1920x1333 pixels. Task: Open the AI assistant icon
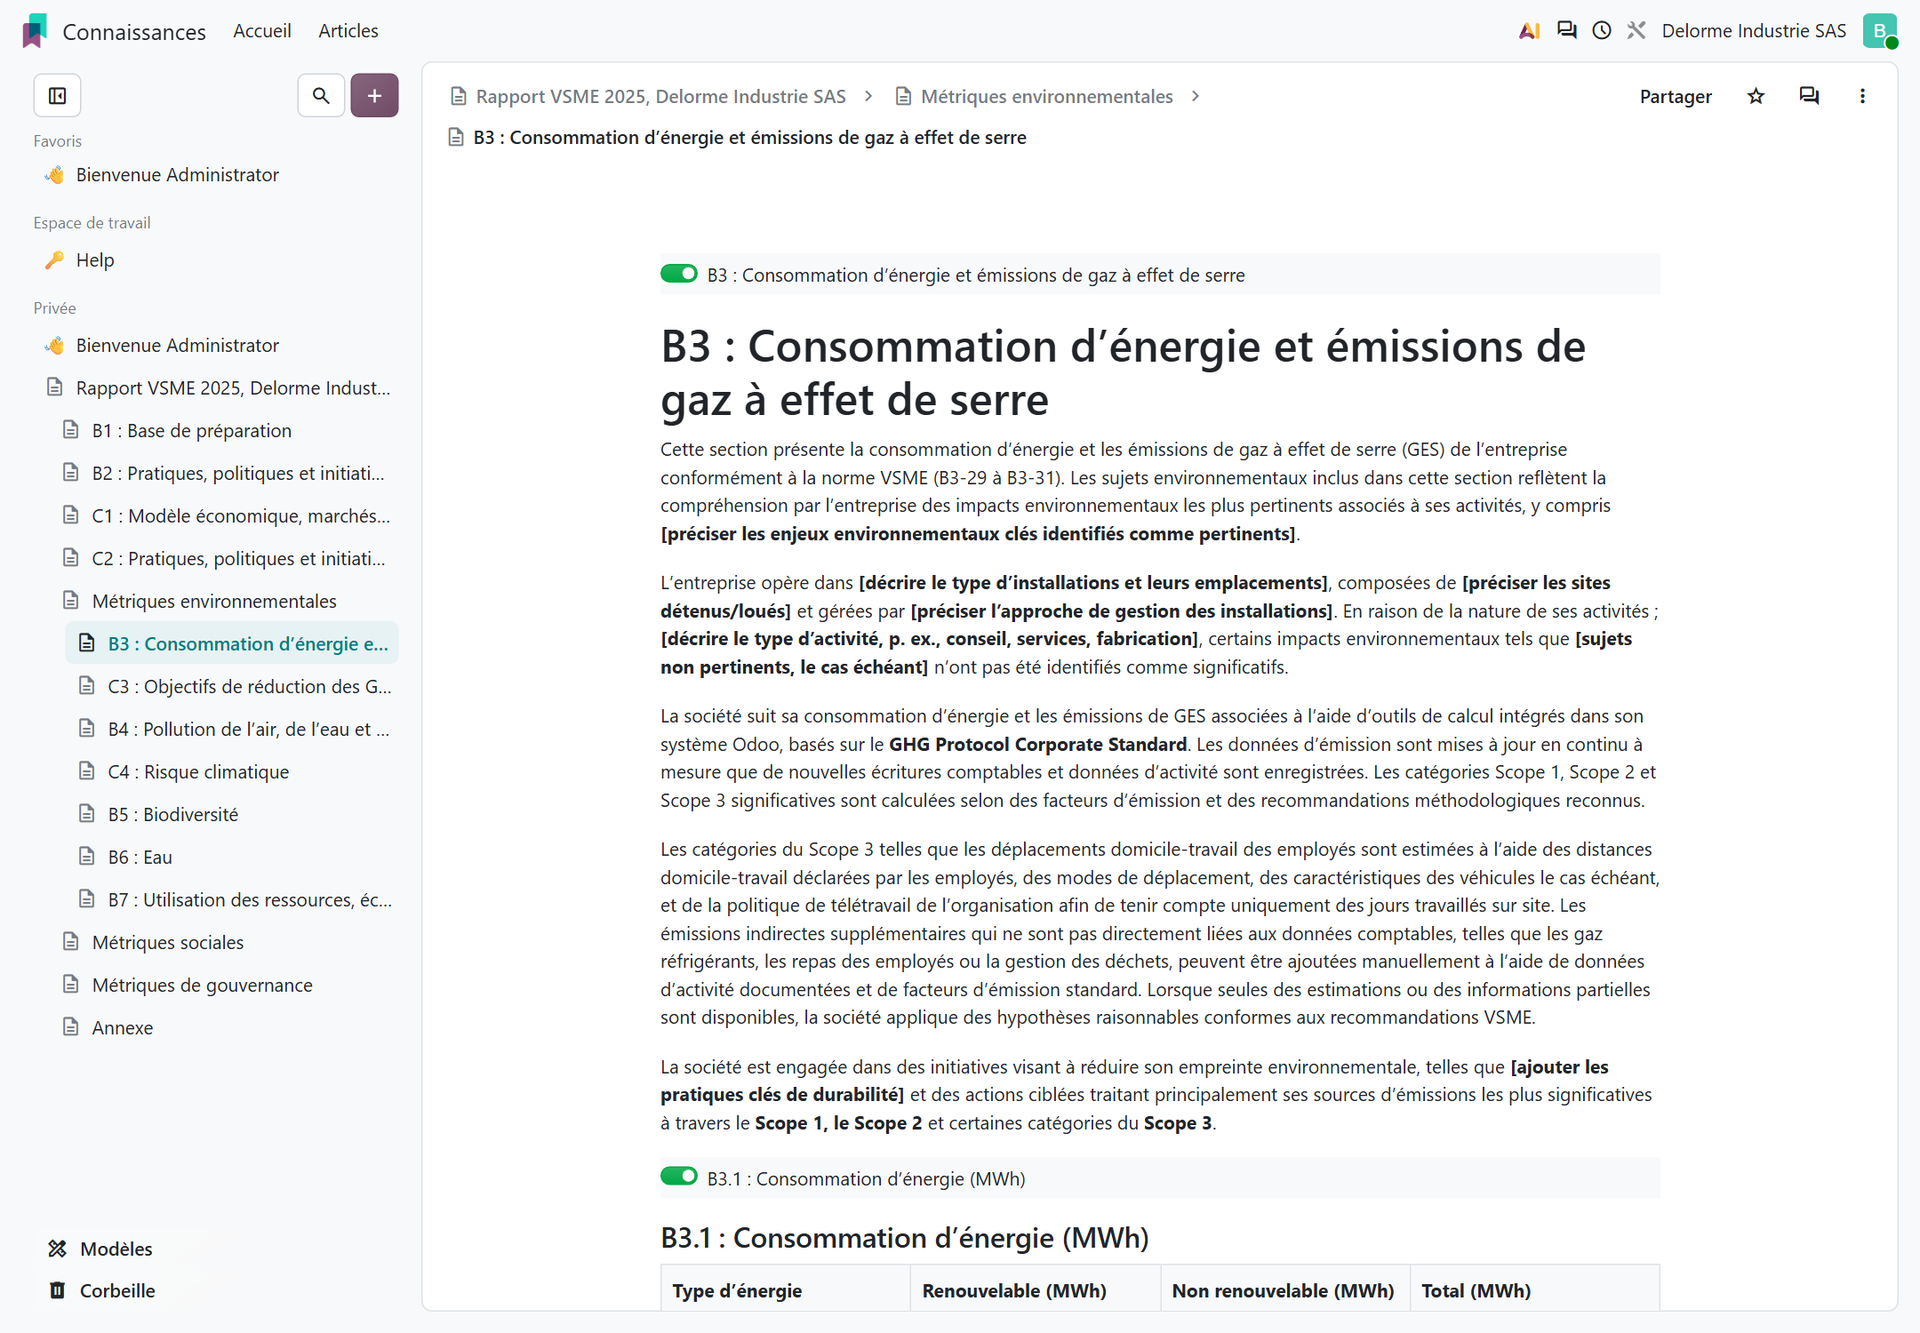[1529, 31]
